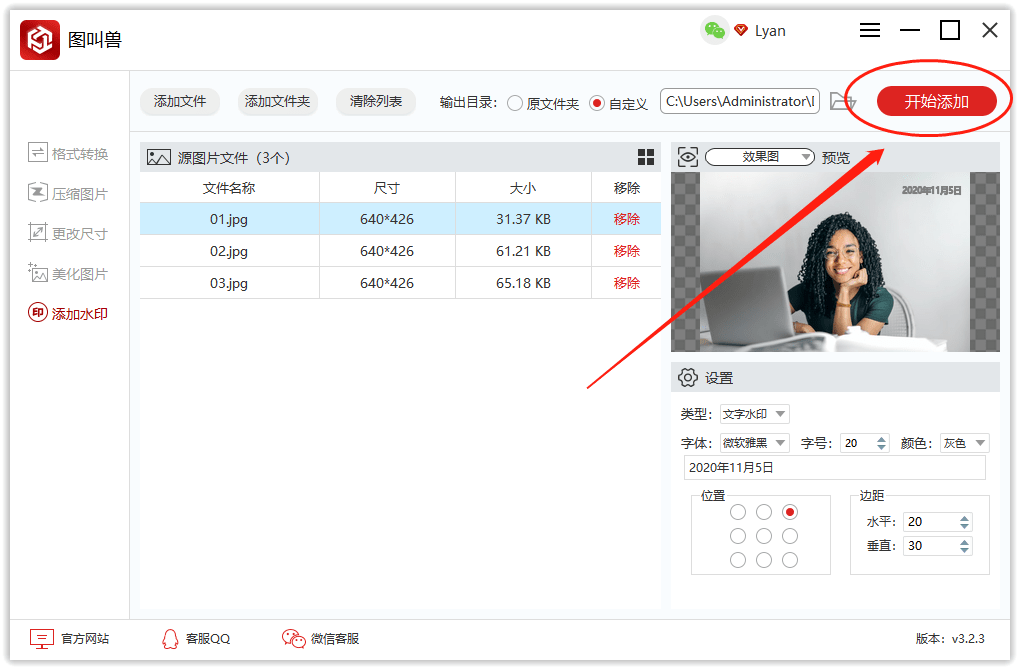1020x670 pixels.
Task: Switch file list to grid view icon
Action: click(646, 157)
